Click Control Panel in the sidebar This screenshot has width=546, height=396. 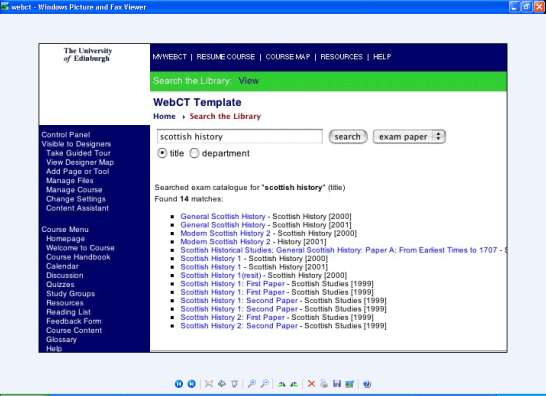coord(65,135)
